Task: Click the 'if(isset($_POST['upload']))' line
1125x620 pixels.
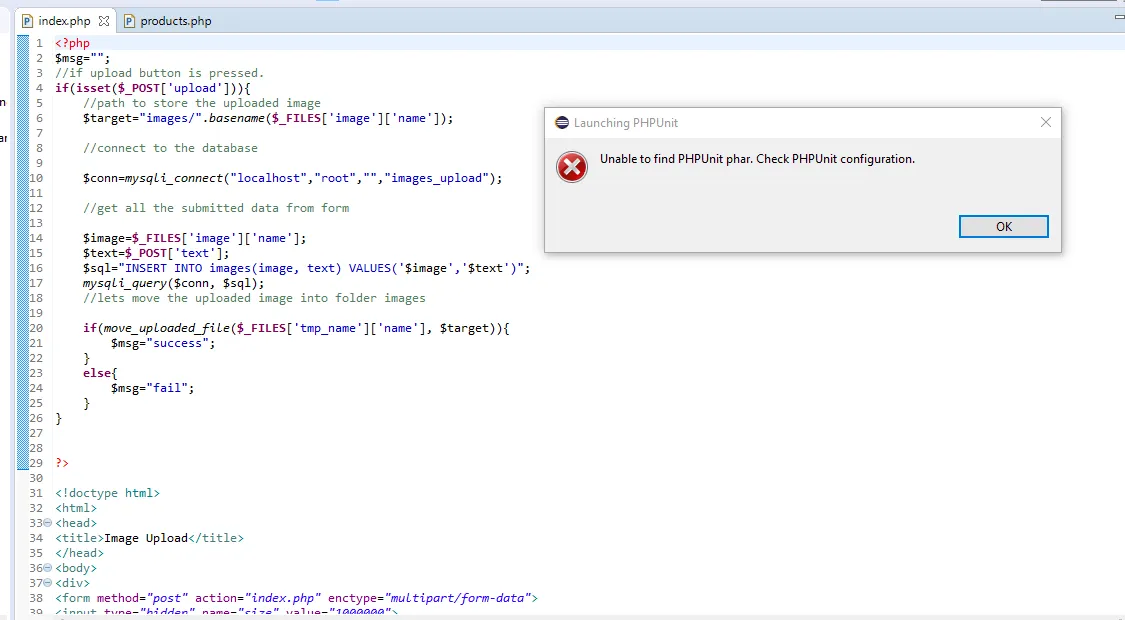Action: pyautogui.click(x=153, y=88)
